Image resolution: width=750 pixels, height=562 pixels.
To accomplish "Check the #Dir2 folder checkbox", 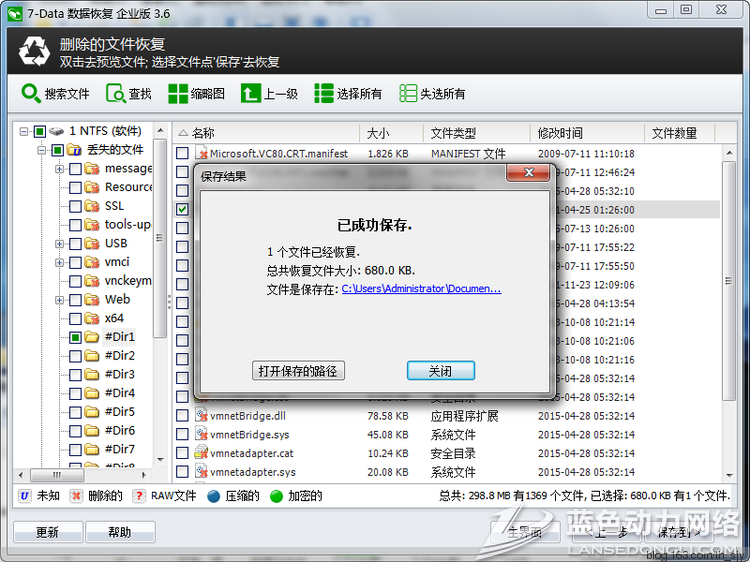I will 76,356.
